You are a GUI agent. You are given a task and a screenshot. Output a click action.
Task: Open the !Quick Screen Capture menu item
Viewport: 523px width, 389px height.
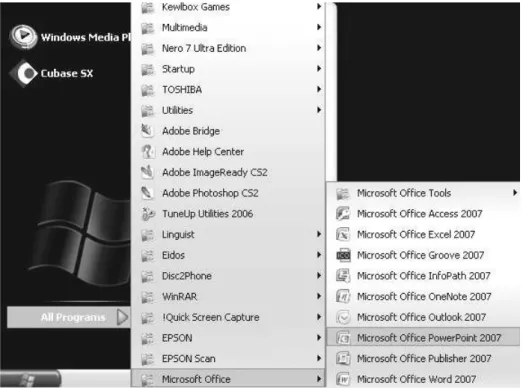click(228, 317)
